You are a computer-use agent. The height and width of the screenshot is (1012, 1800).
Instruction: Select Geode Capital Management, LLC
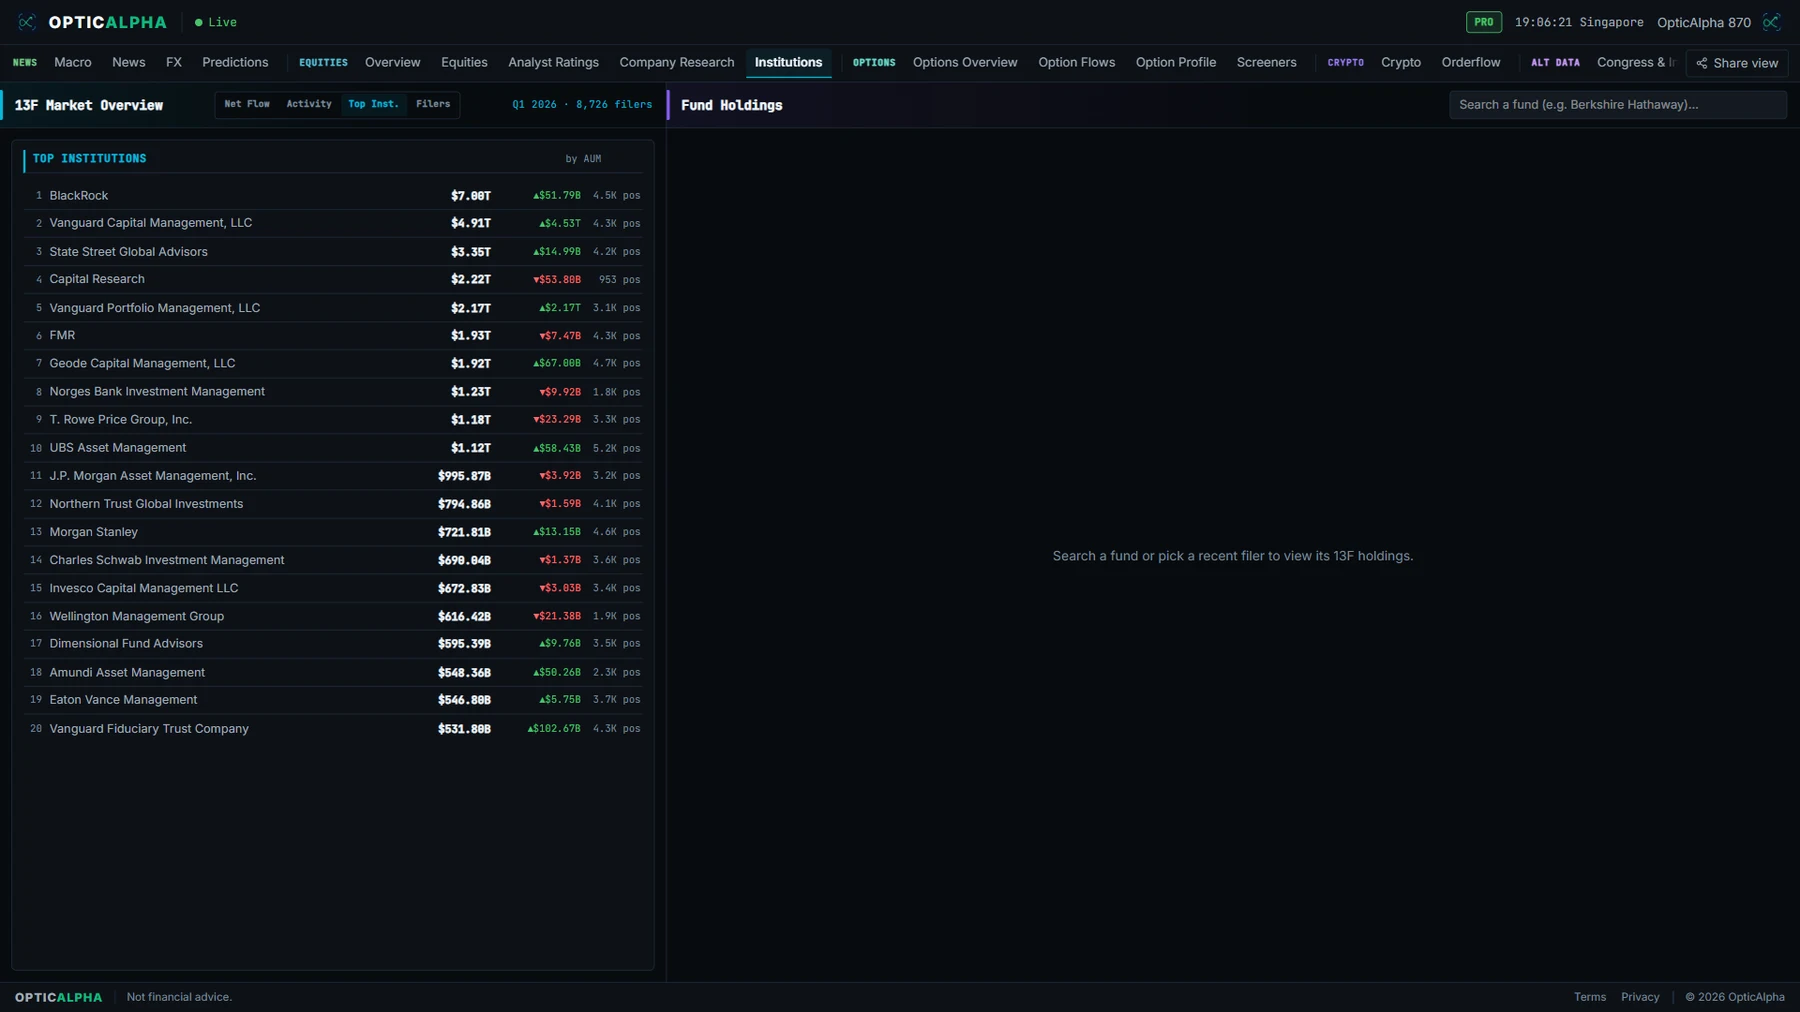pos(333,363)
